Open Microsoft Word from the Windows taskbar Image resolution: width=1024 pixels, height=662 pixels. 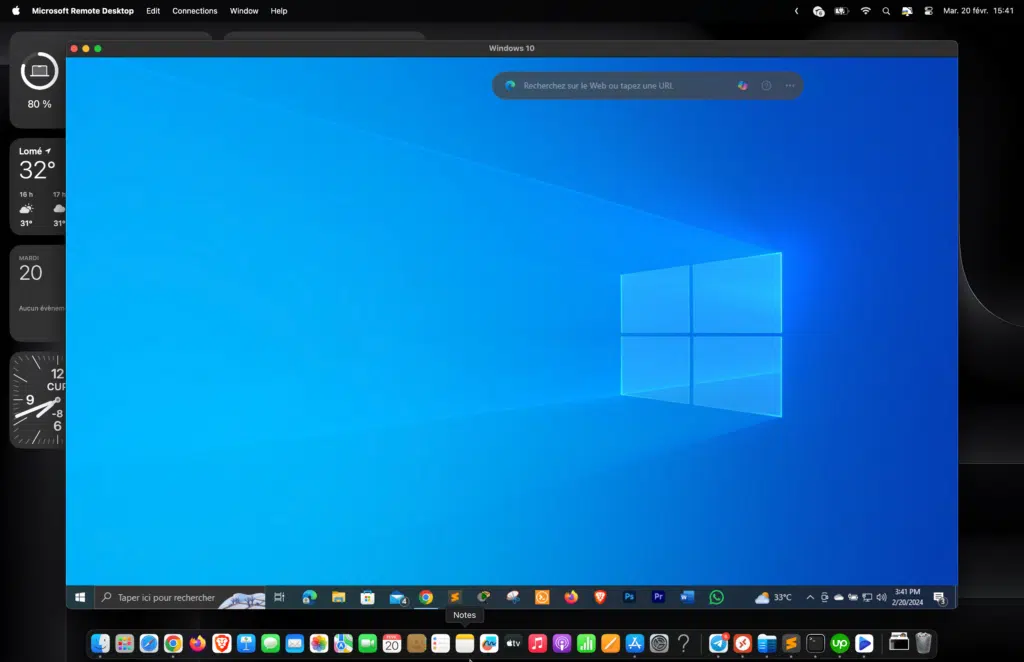click(x=687, y=597)
